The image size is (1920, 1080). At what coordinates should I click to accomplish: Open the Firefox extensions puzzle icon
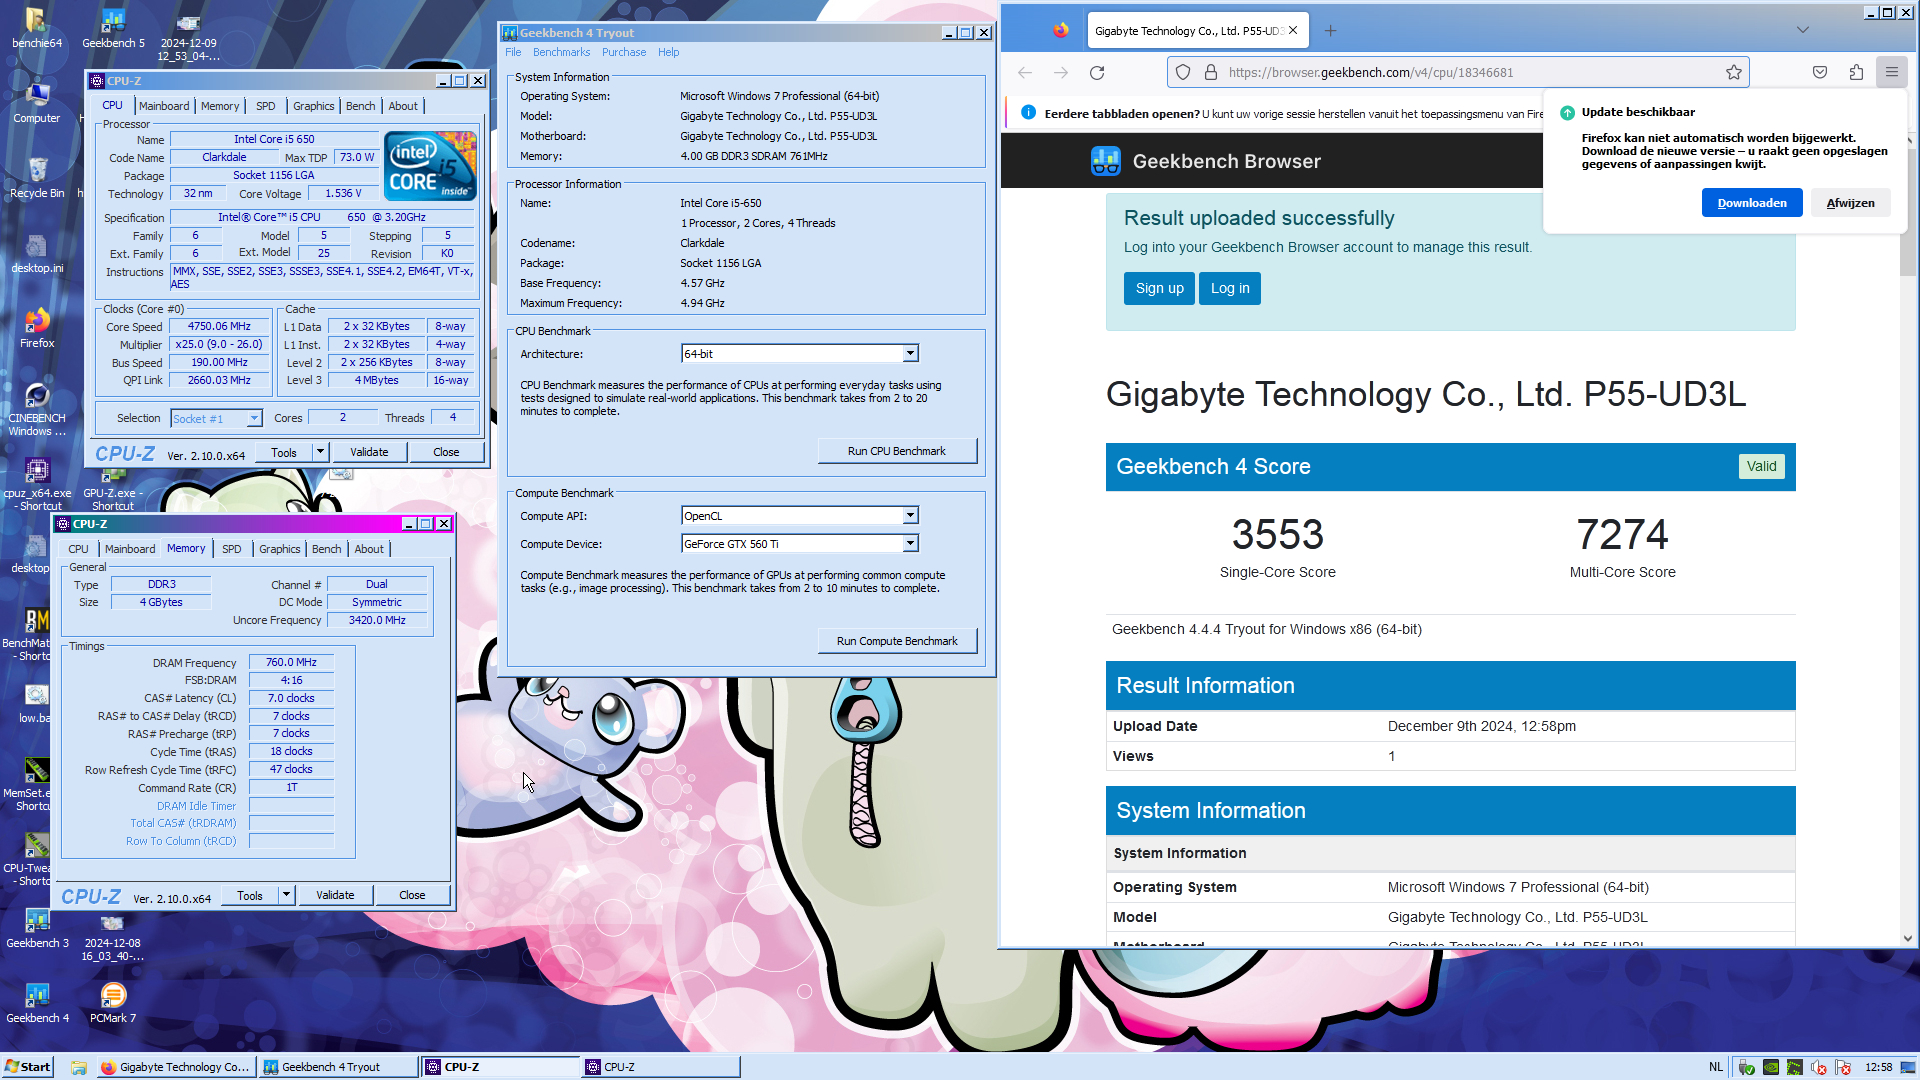(1856, 72)
